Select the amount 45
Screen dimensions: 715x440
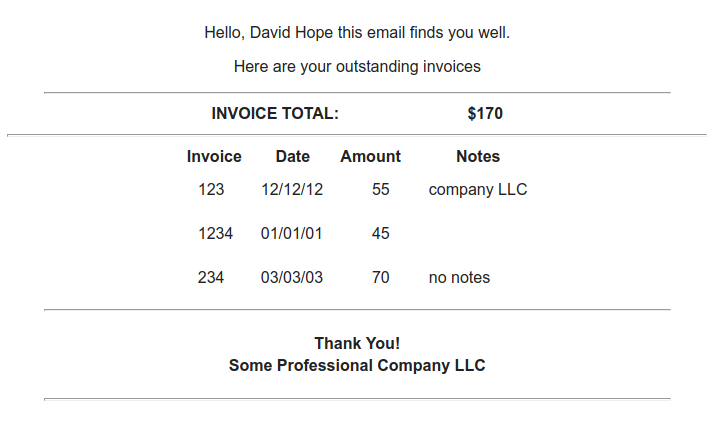380,233
